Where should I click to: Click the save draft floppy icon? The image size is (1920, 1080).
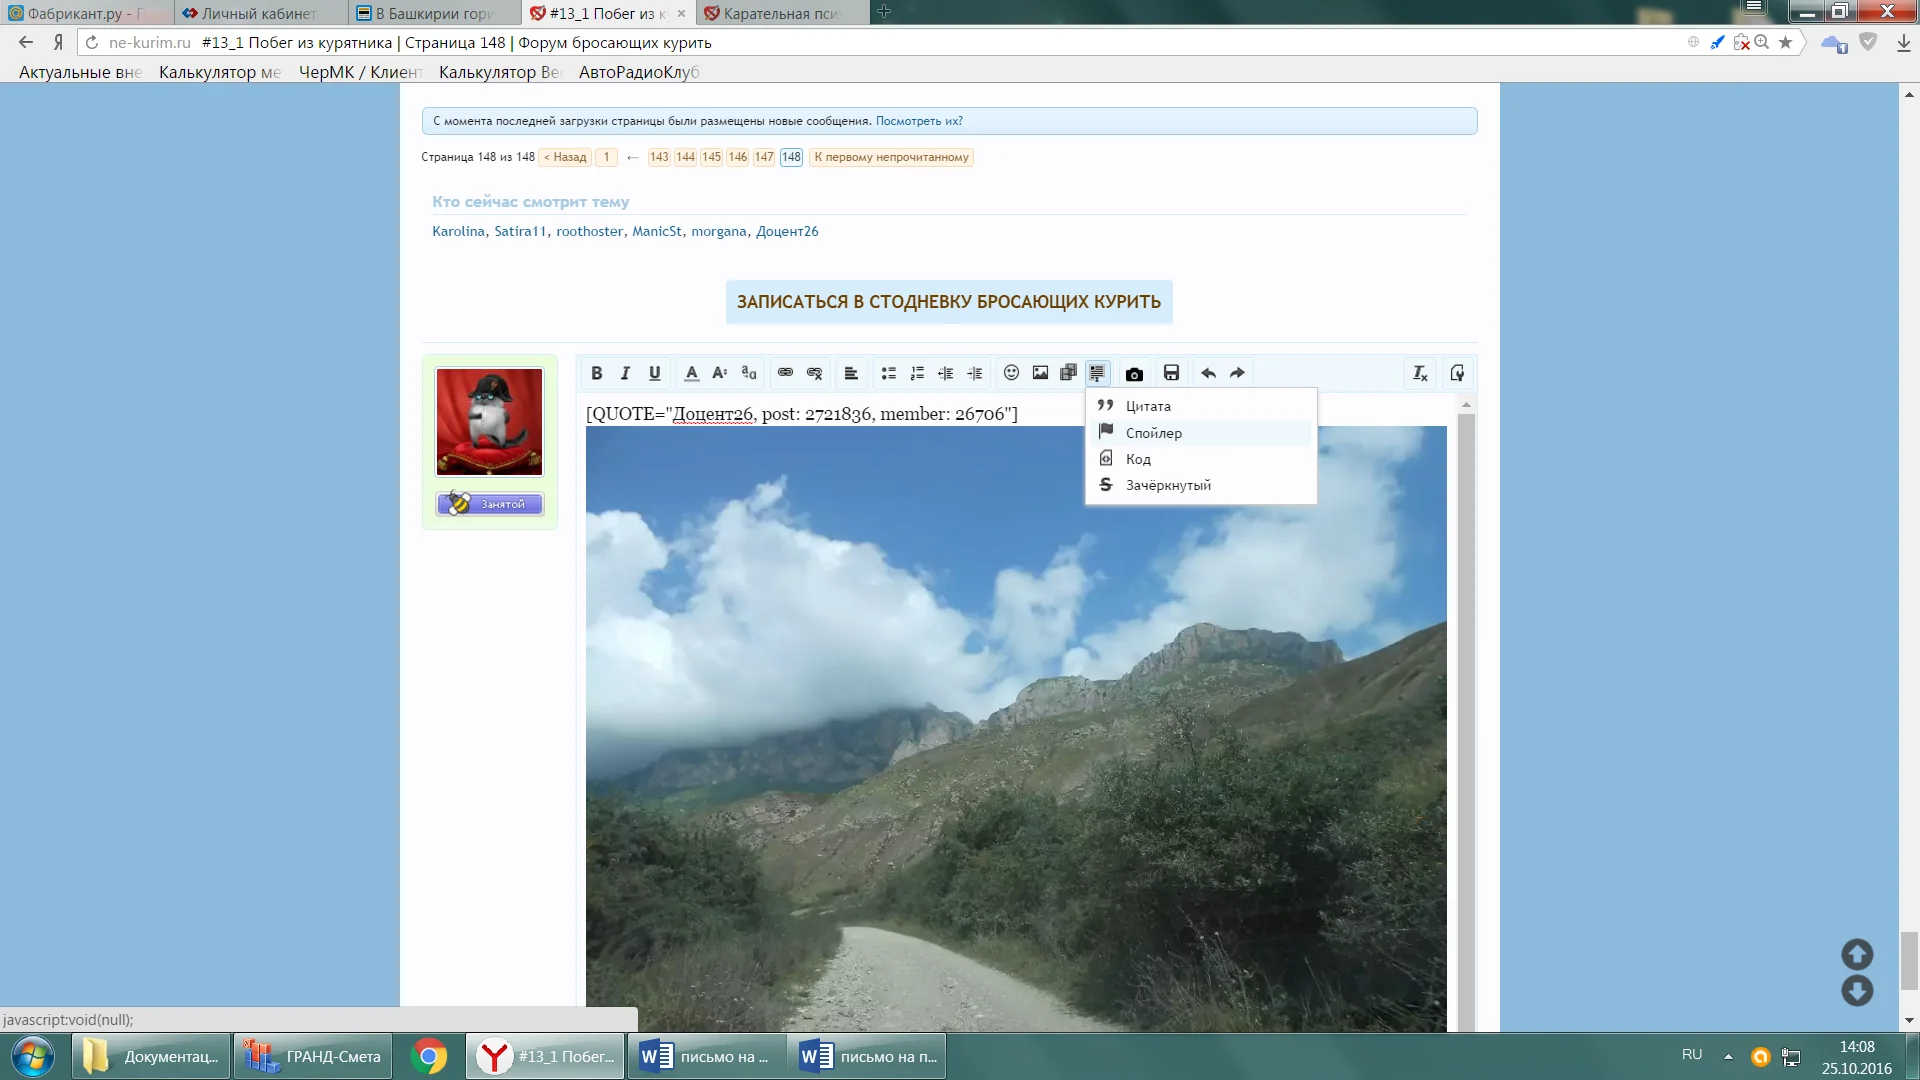(x=1171, y=373)
